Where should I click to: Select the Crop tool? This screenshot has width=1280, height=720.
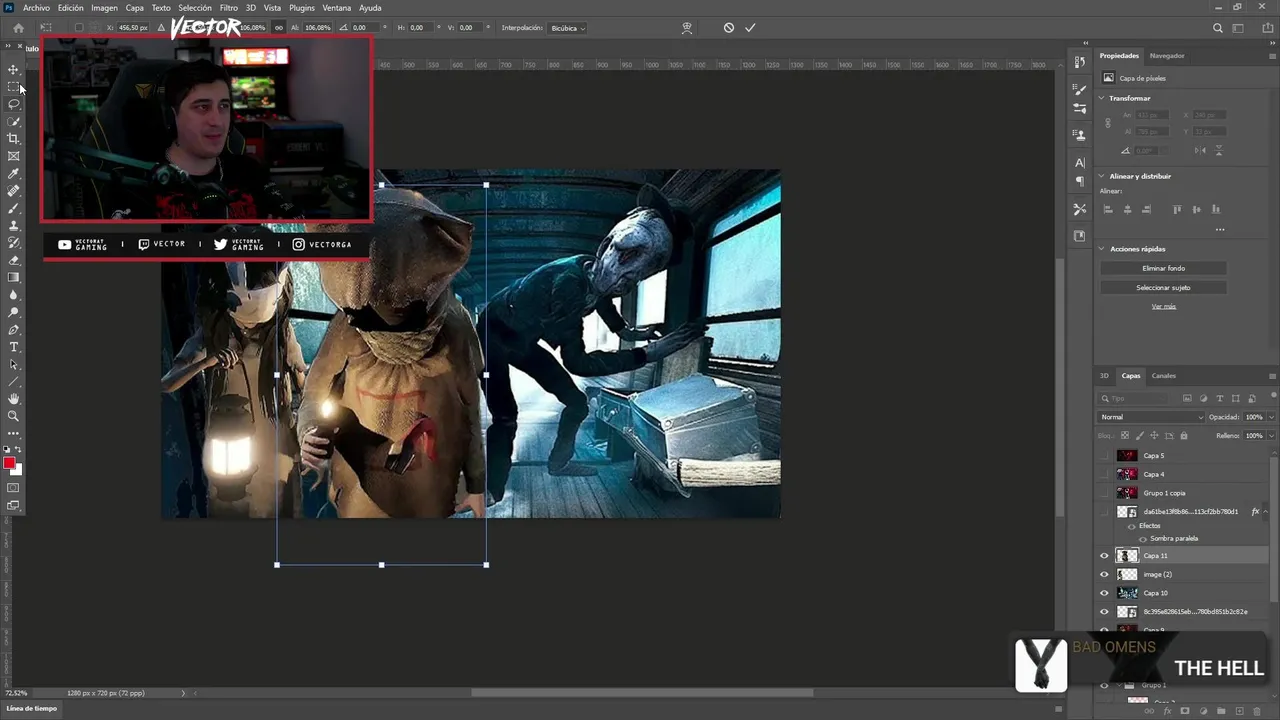click(x=14, y=138)
